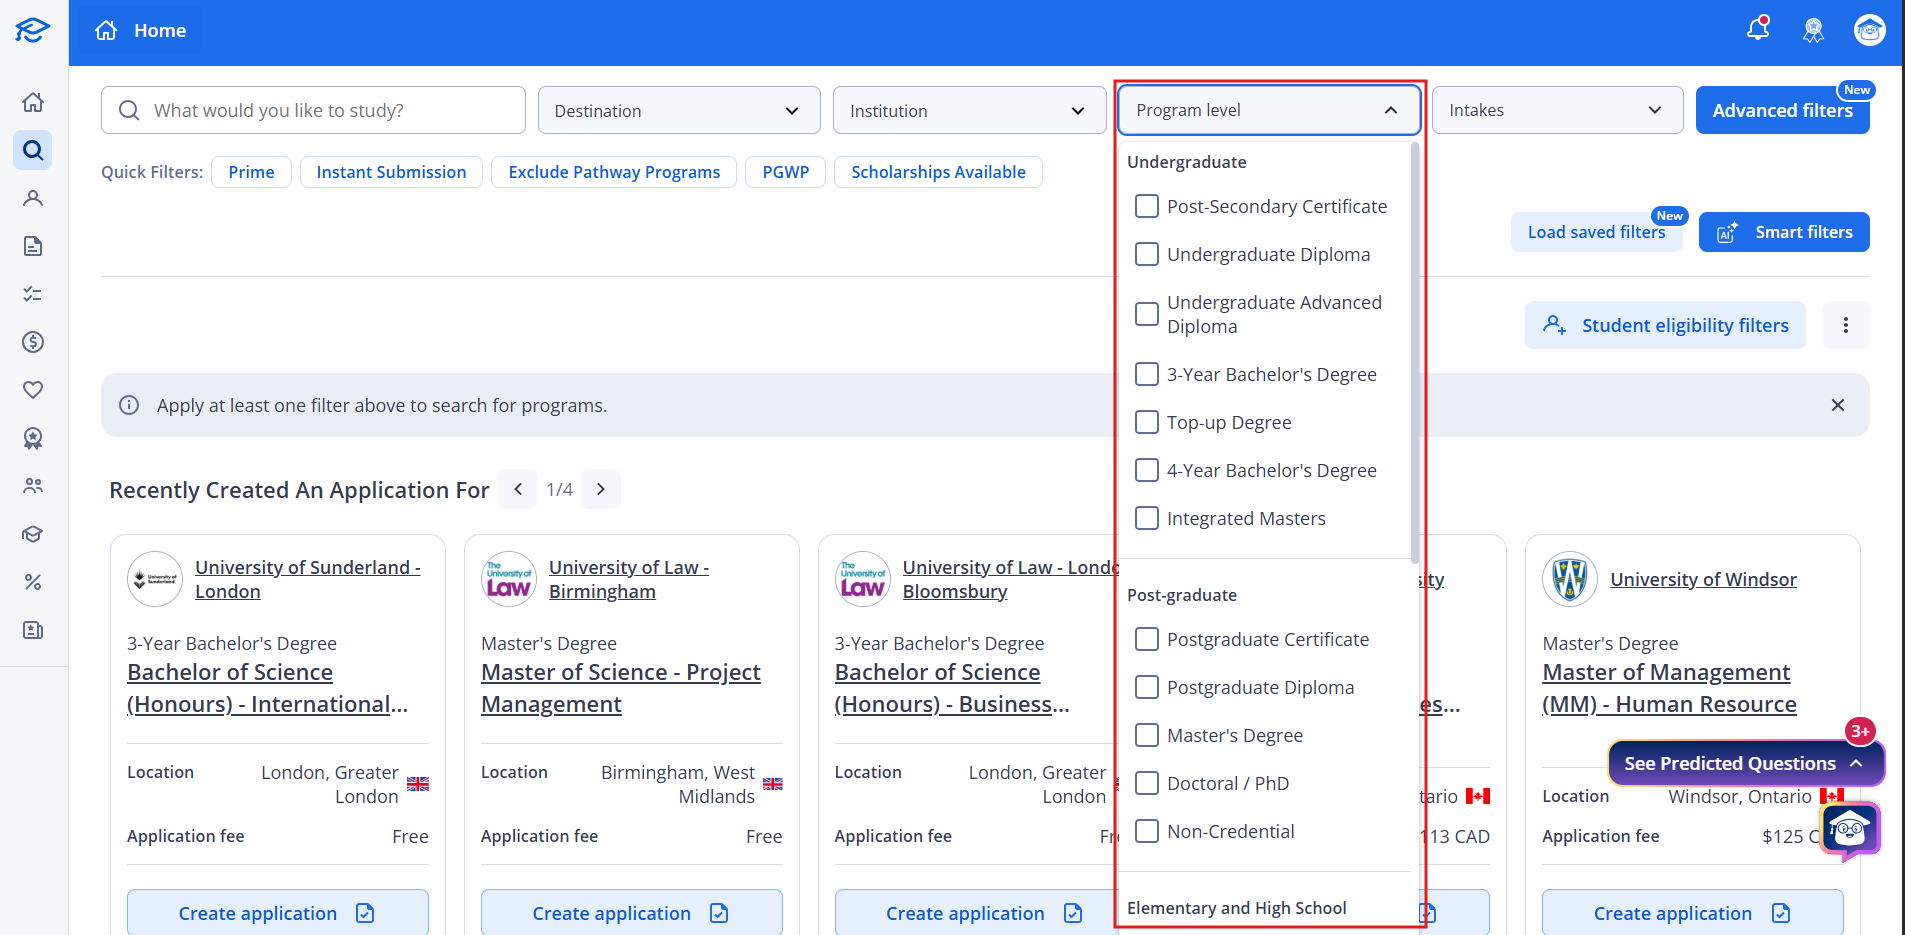This screenshot has width=1905, height=935.
Task: Check the Master's Degree checkbox
Action: pyautogui.click(x=1147, y=735)
